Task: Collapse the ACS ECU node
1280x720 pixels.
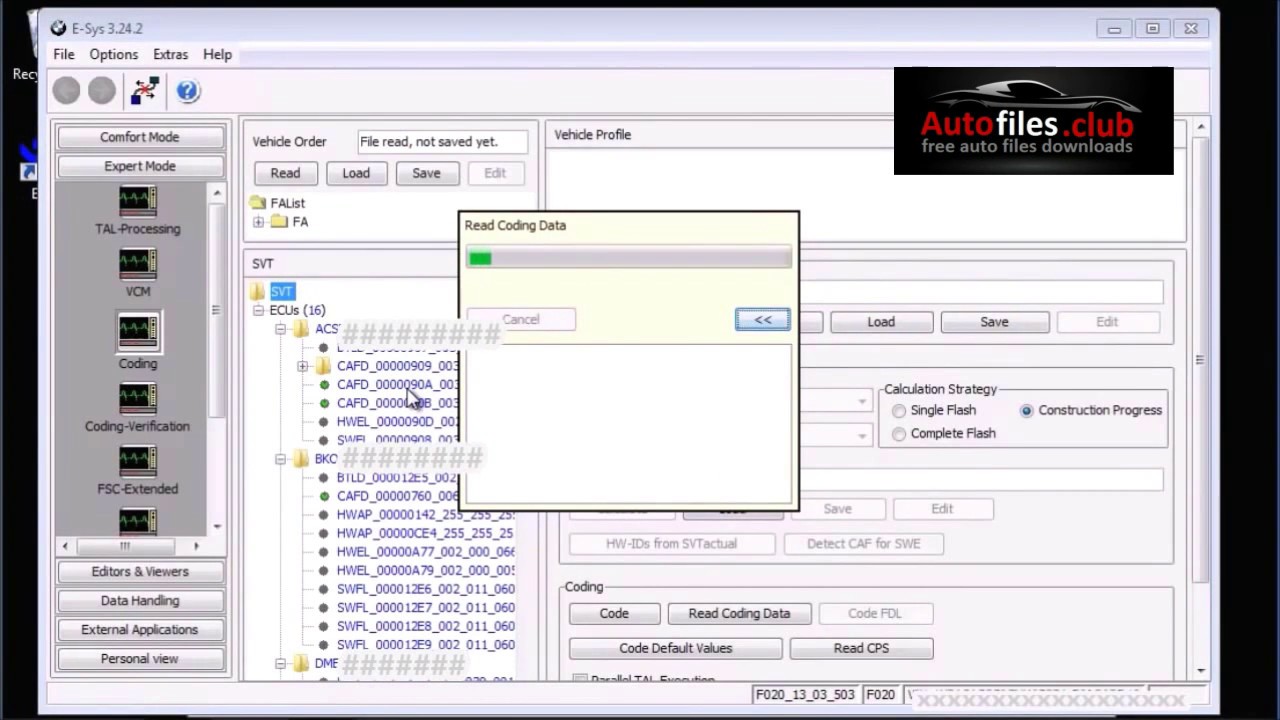Action: pyautogui.click(x=280, y=329)
